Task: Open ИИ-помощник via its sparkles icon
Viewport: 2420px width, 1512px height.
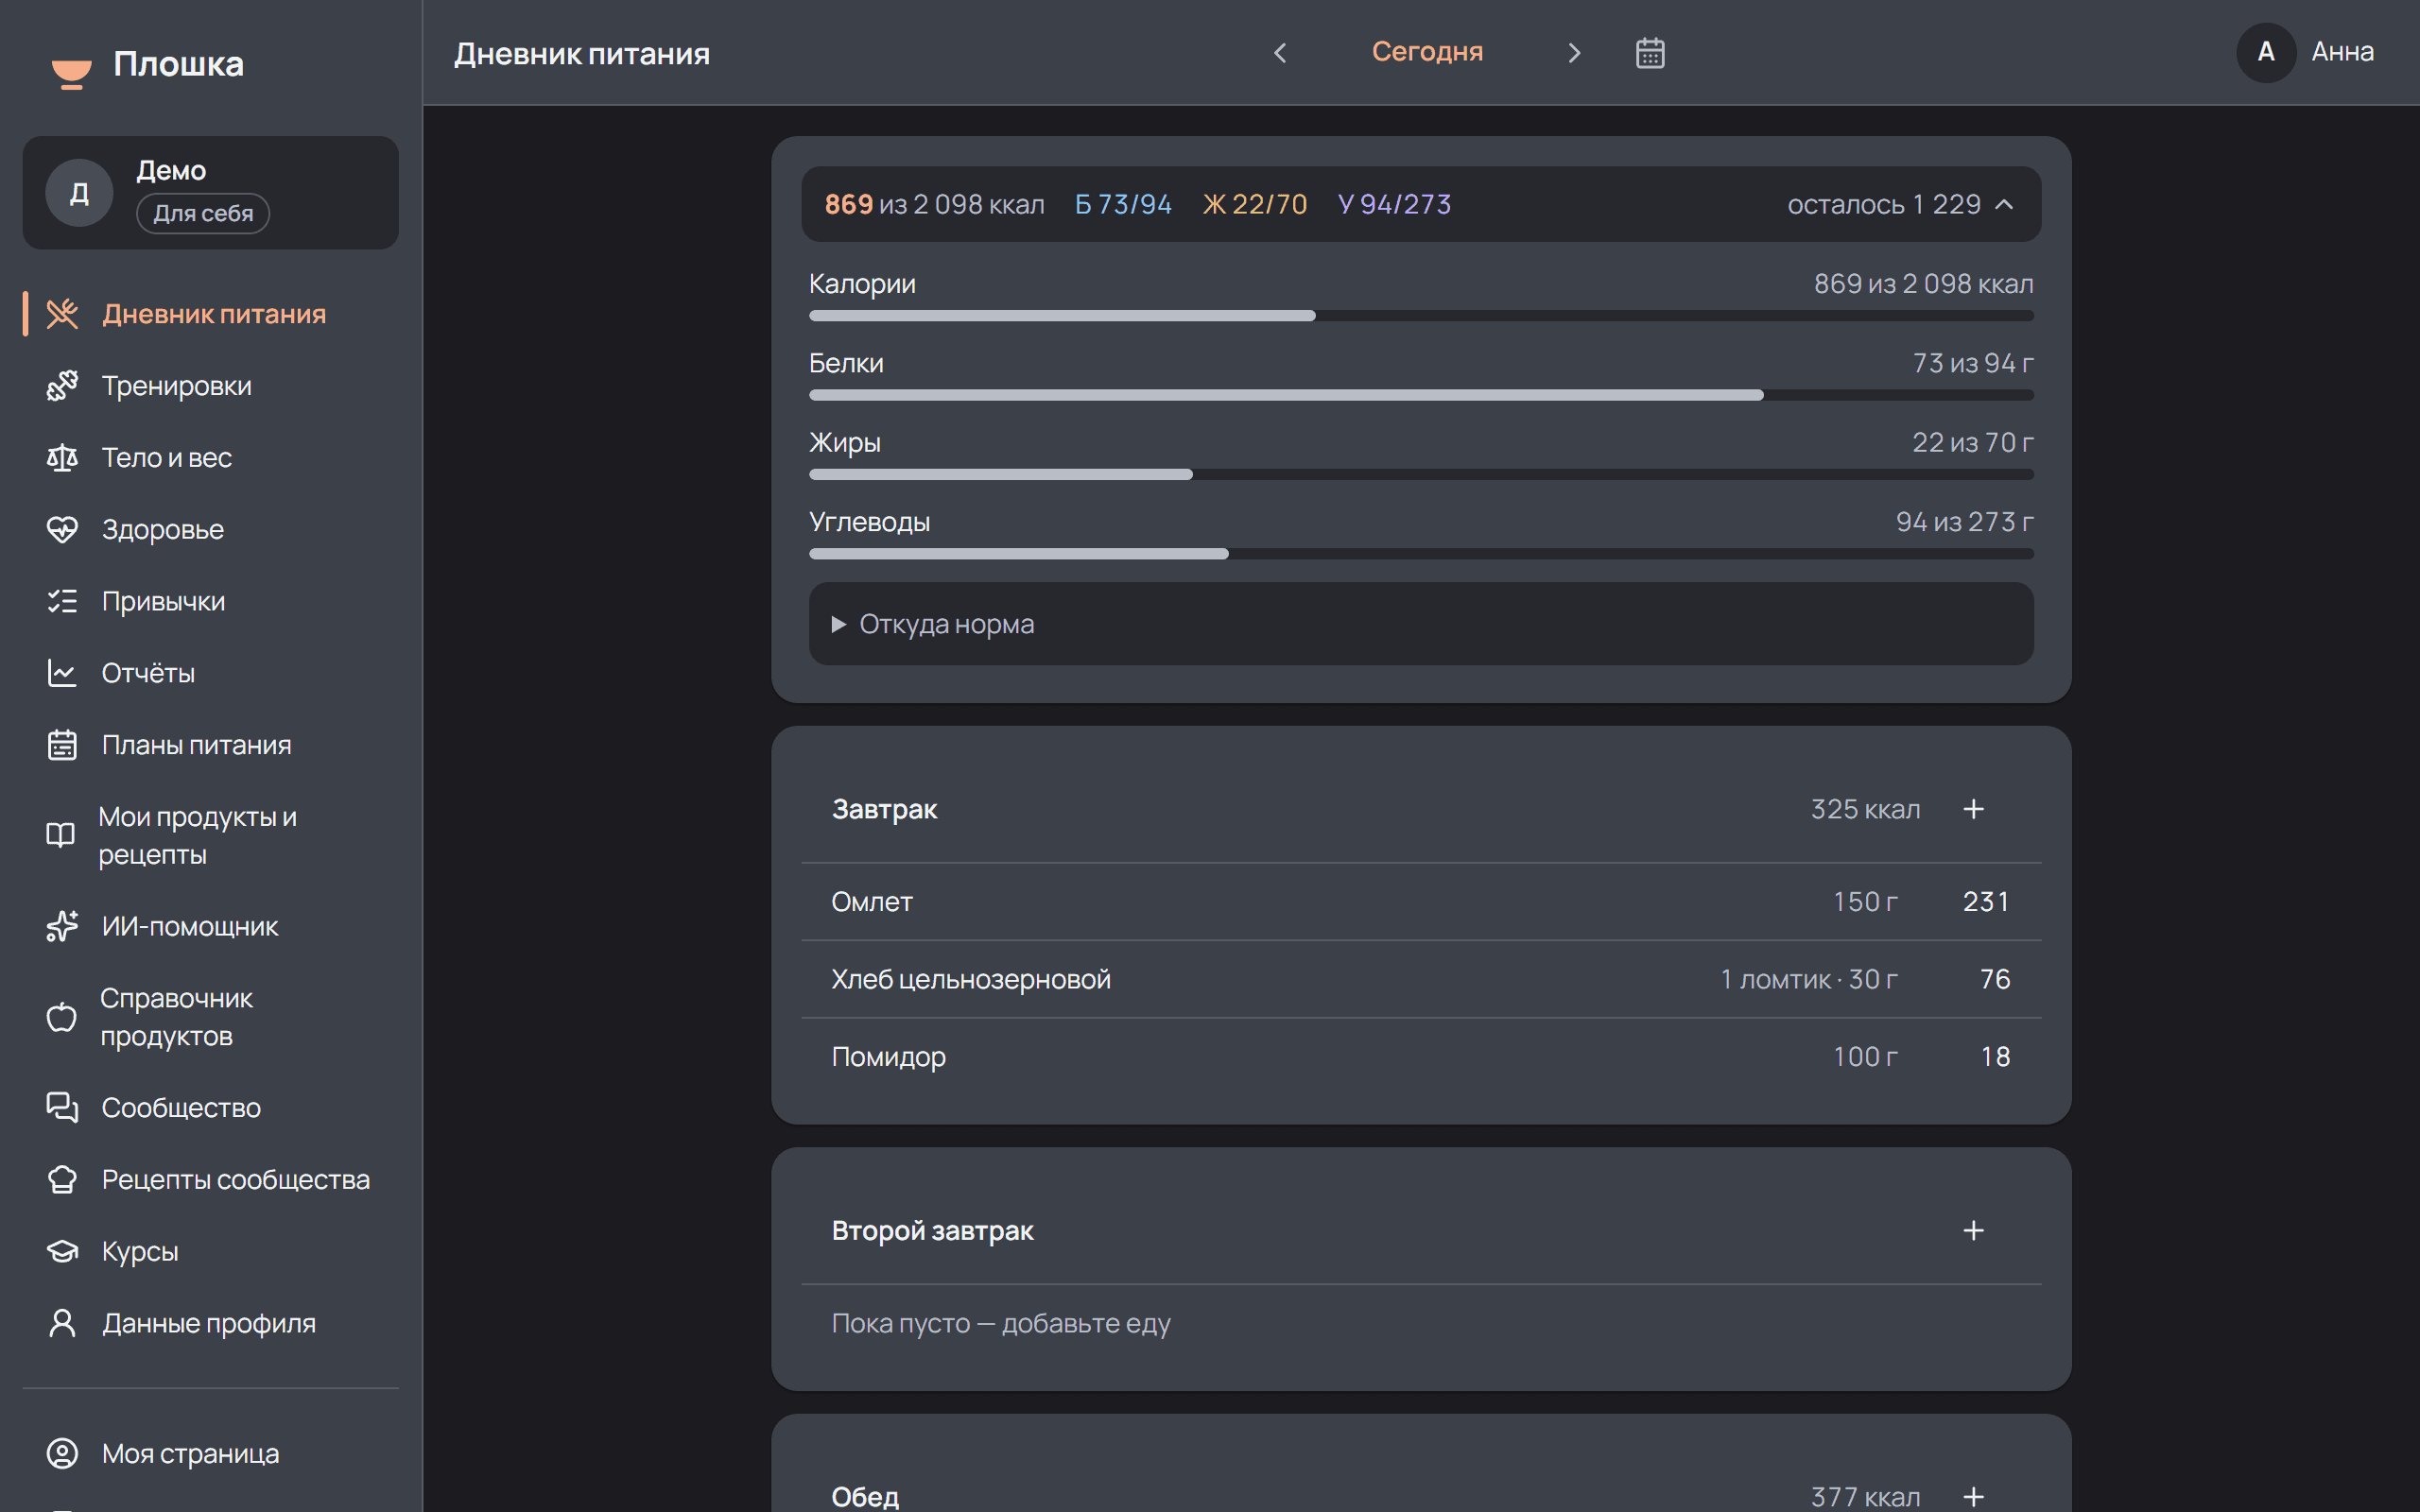Action: coord(62,927)
